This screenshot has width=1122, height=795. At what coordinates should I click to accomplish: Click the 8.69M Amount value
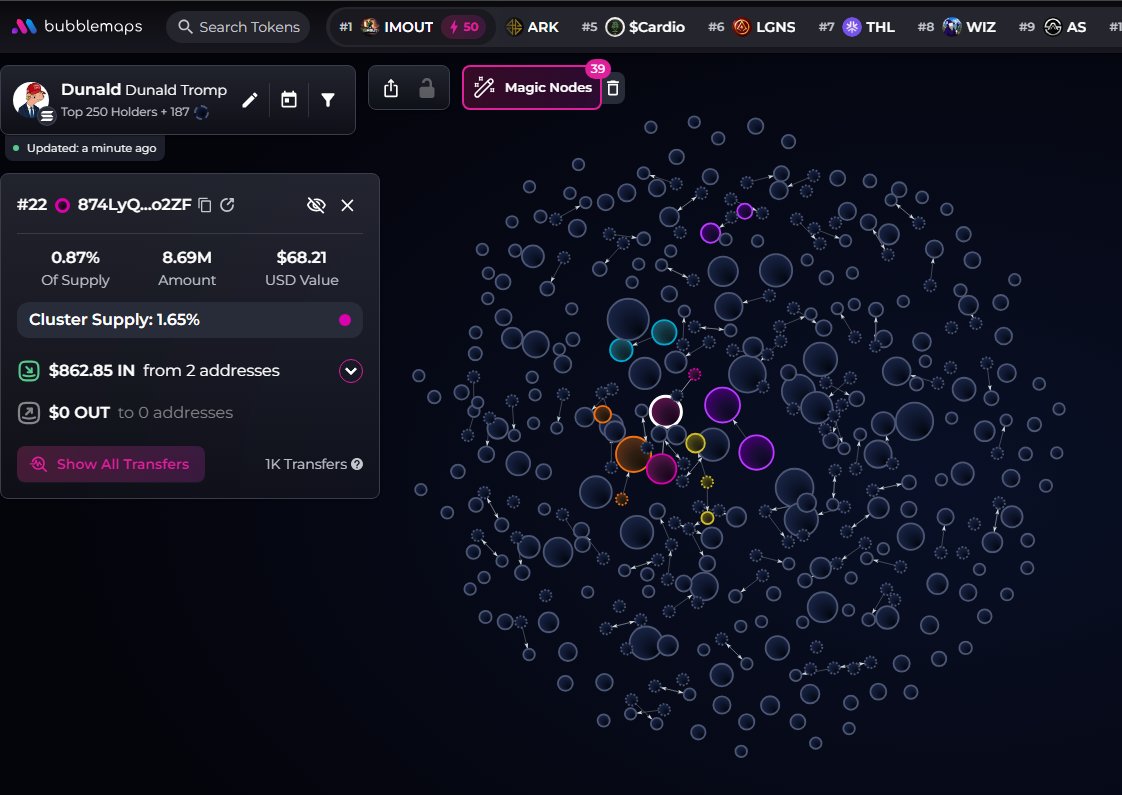pyautogui.click(x=187, y=258)
